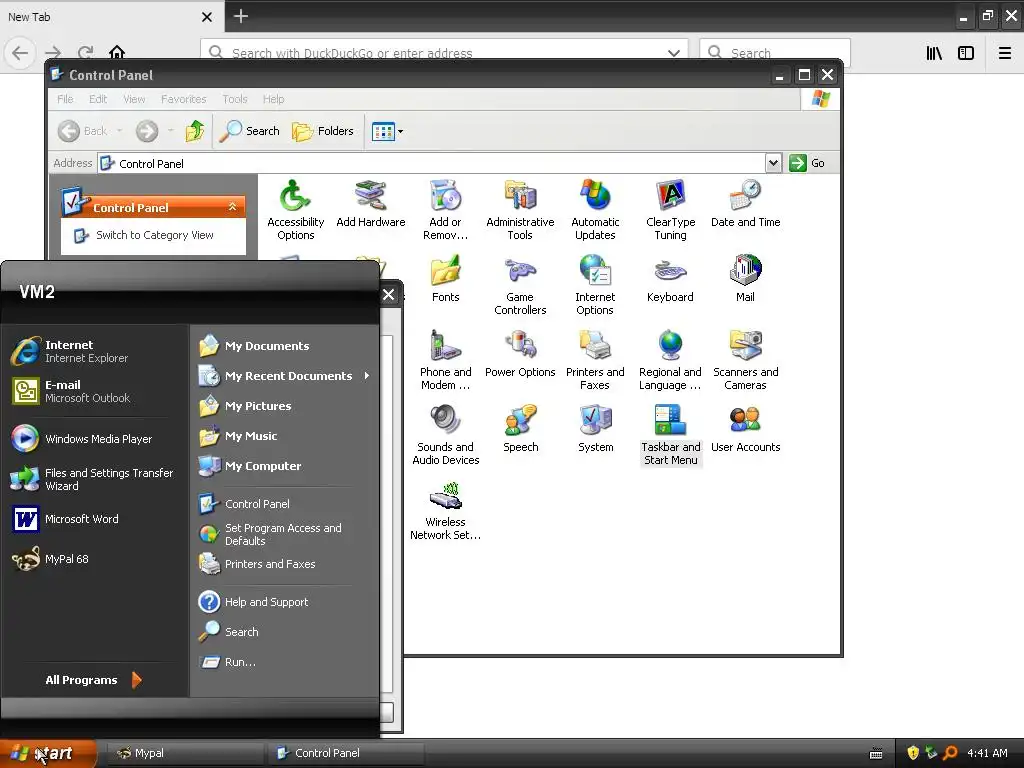
Task: Expand My Recent Documents submenu
Action: 285,376
